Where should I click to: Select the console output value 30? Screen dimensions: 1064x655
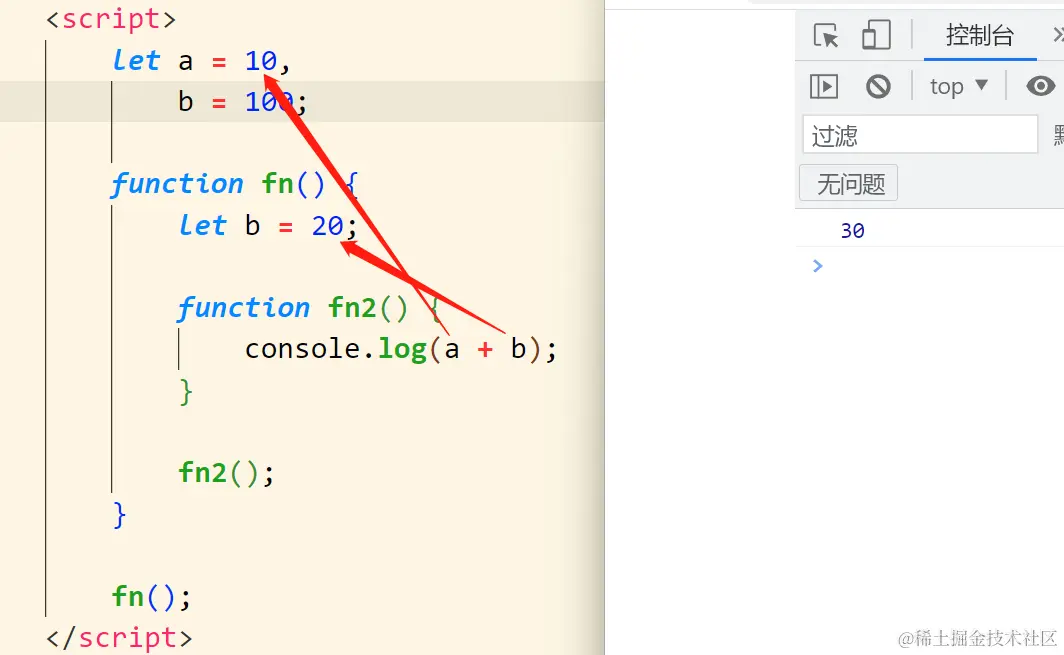coord(852,231)
